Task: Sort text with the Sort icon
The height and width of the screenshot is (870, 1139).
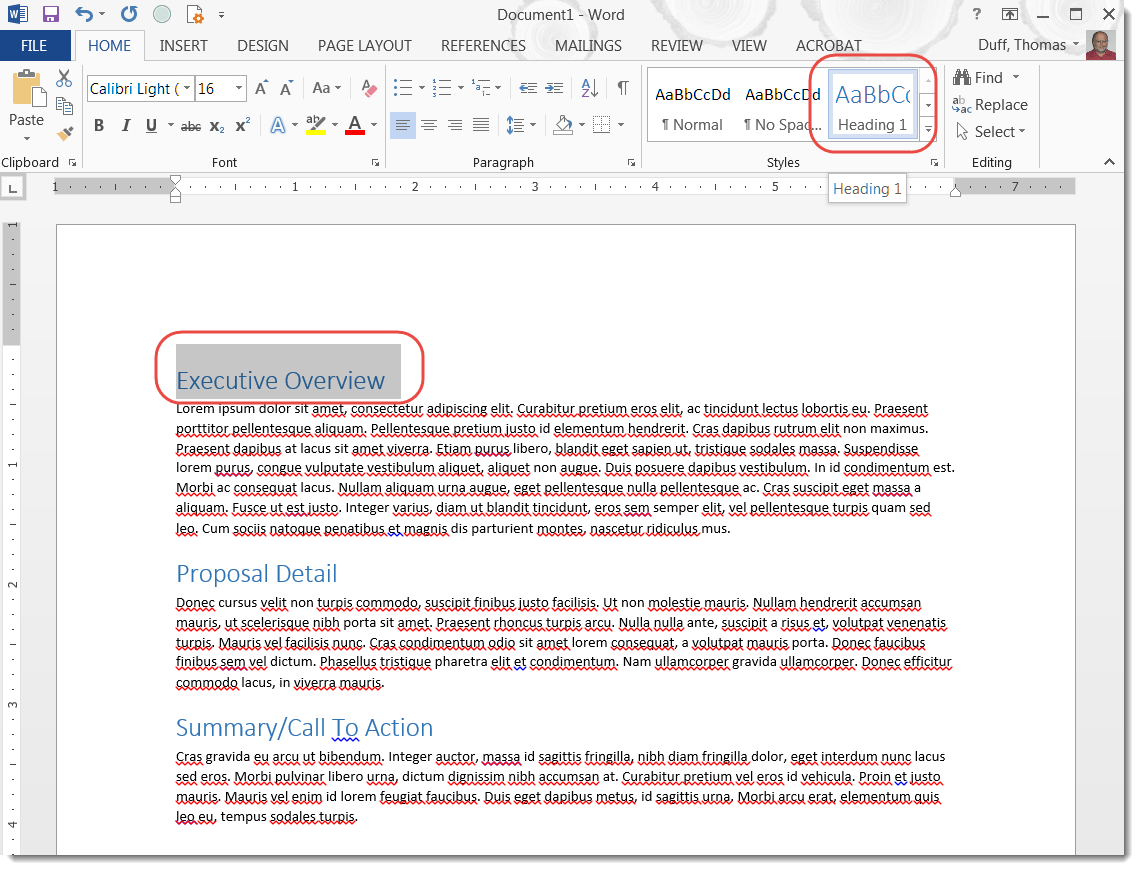Action: click(588, 89)
